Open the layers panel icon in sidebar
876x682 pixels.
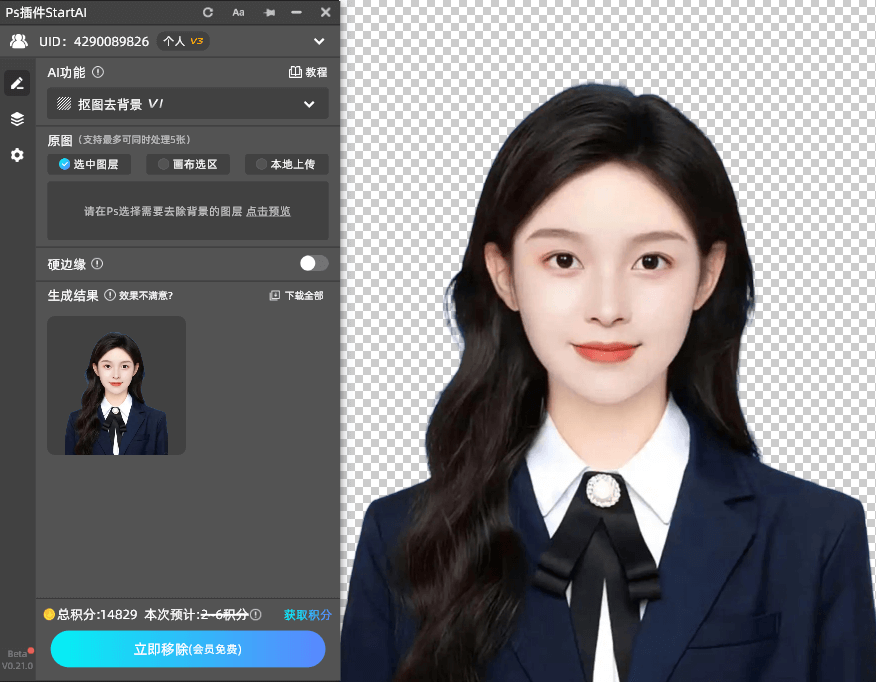click(16, 118)
